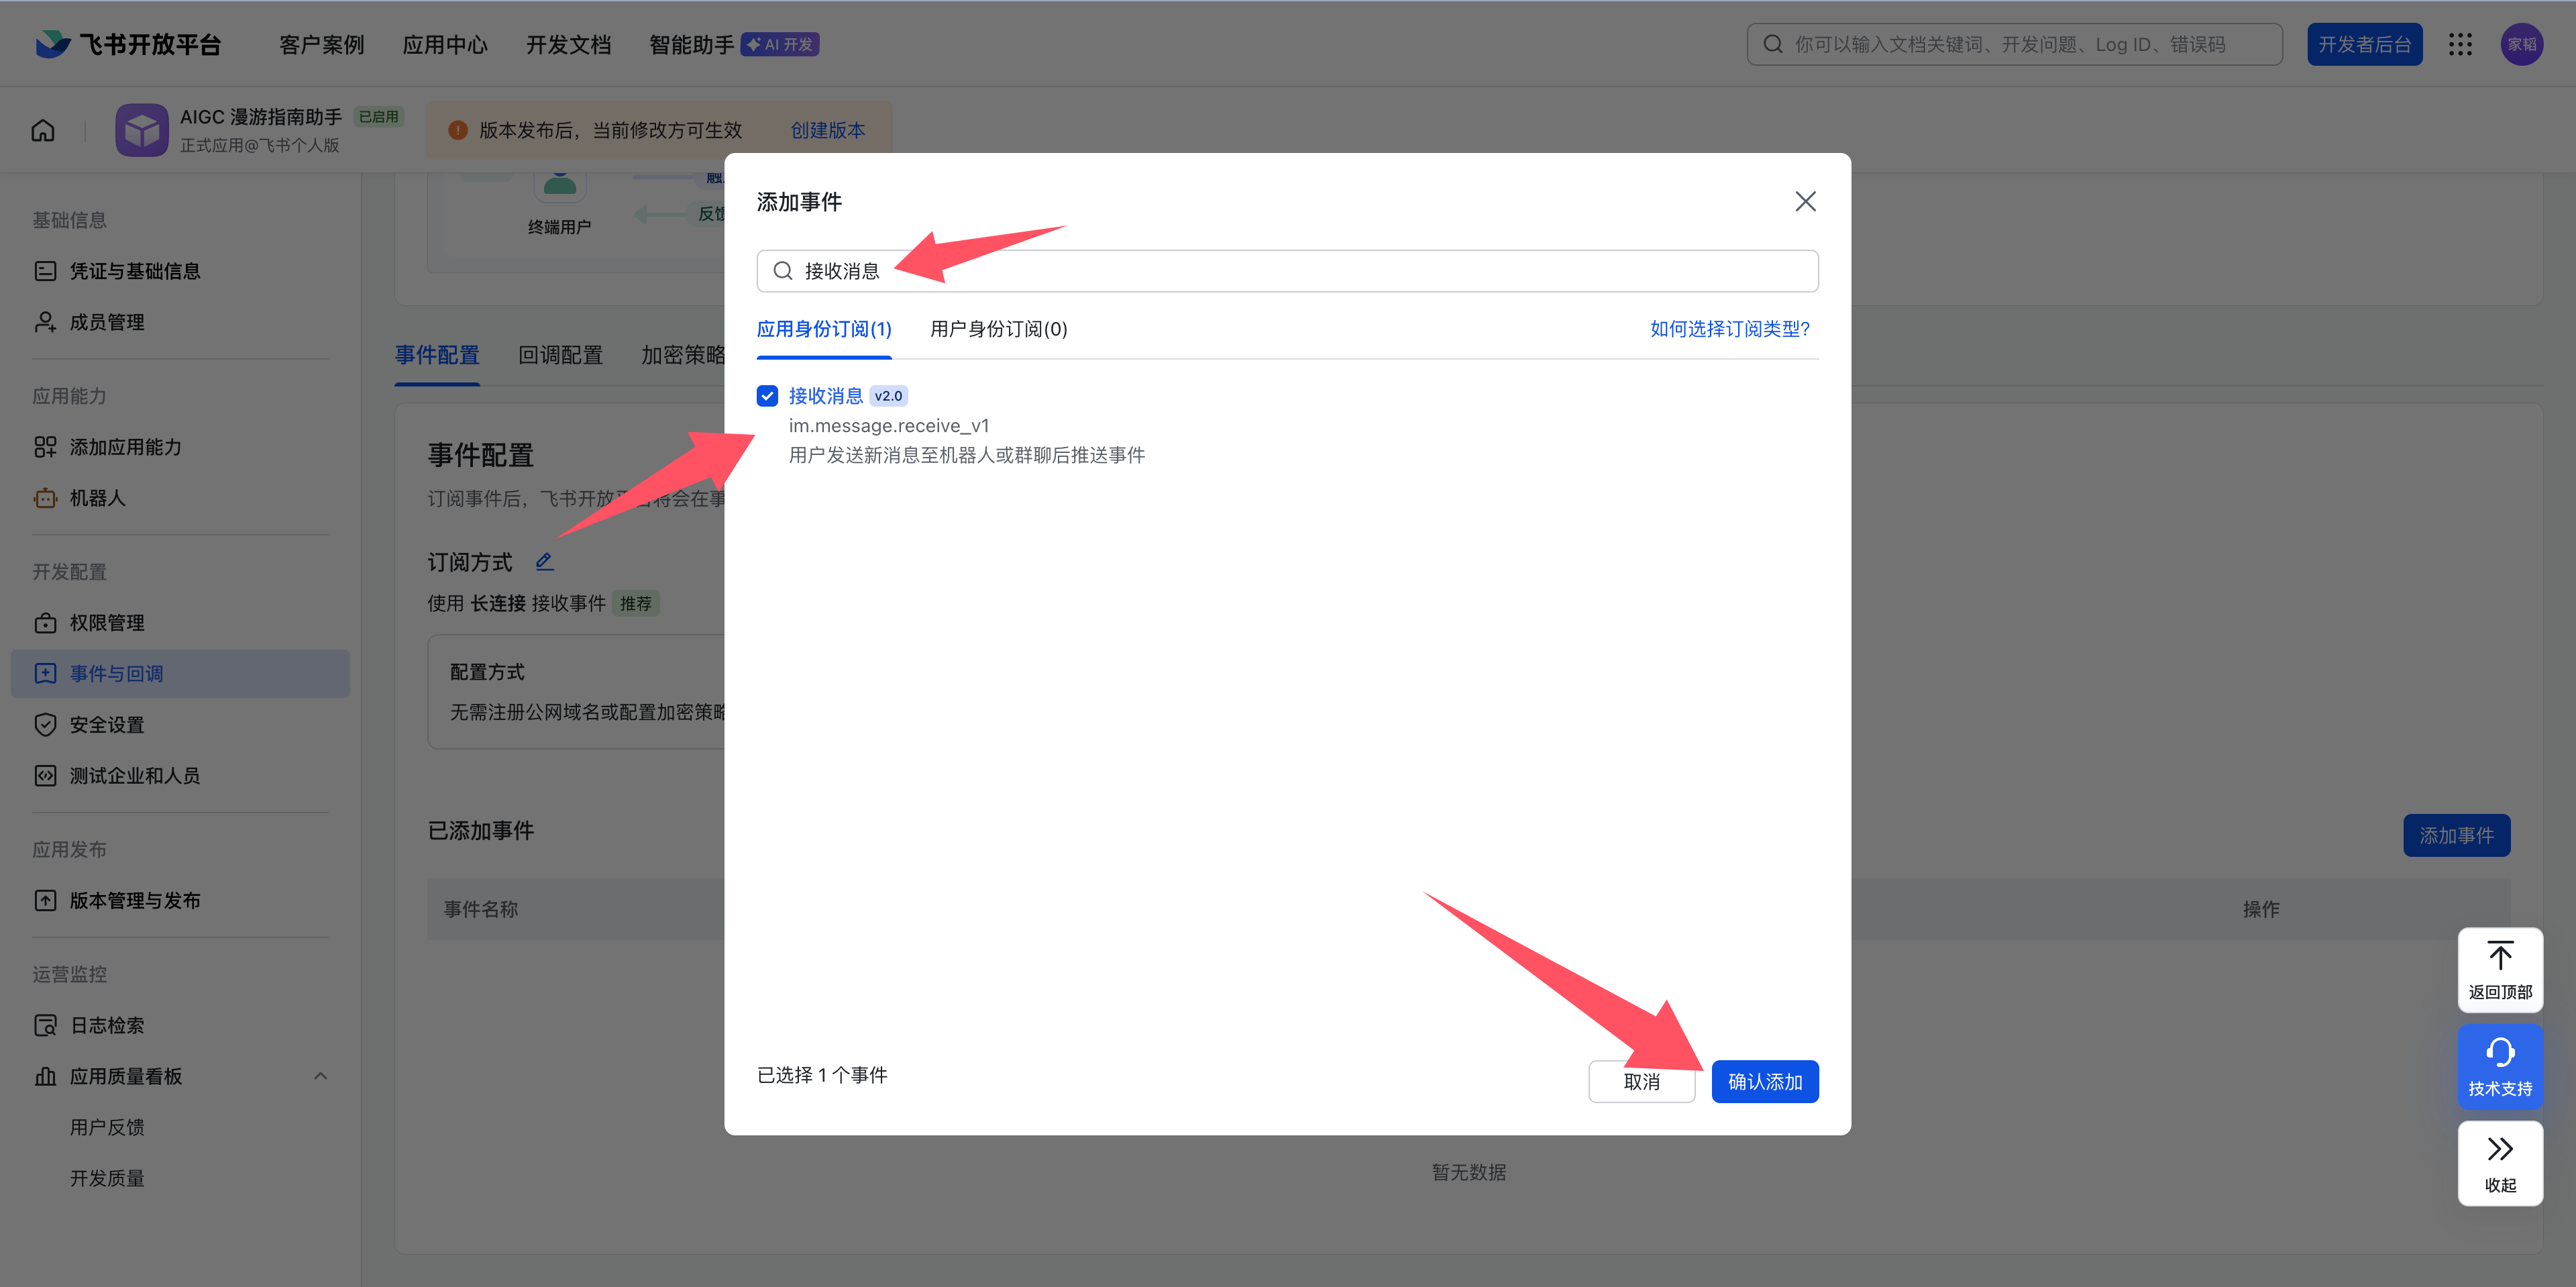Open the 回调配置 tab
2576x1287 pixels.
point(560,355)
